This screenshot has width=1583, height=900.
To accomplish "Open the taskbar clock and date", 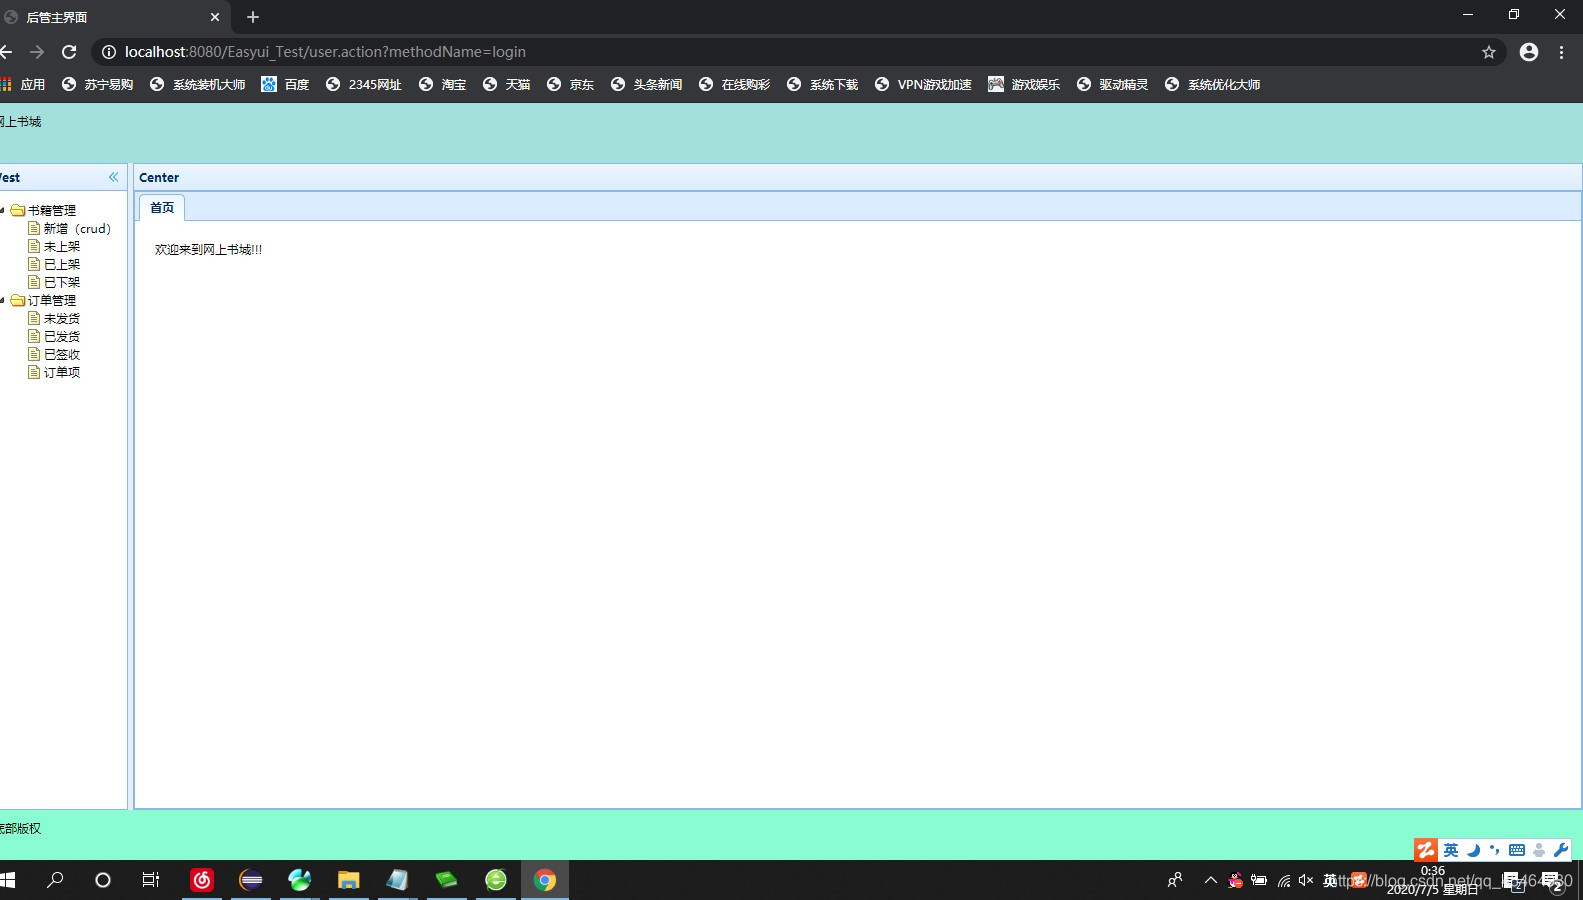I will pos(1432,880).
